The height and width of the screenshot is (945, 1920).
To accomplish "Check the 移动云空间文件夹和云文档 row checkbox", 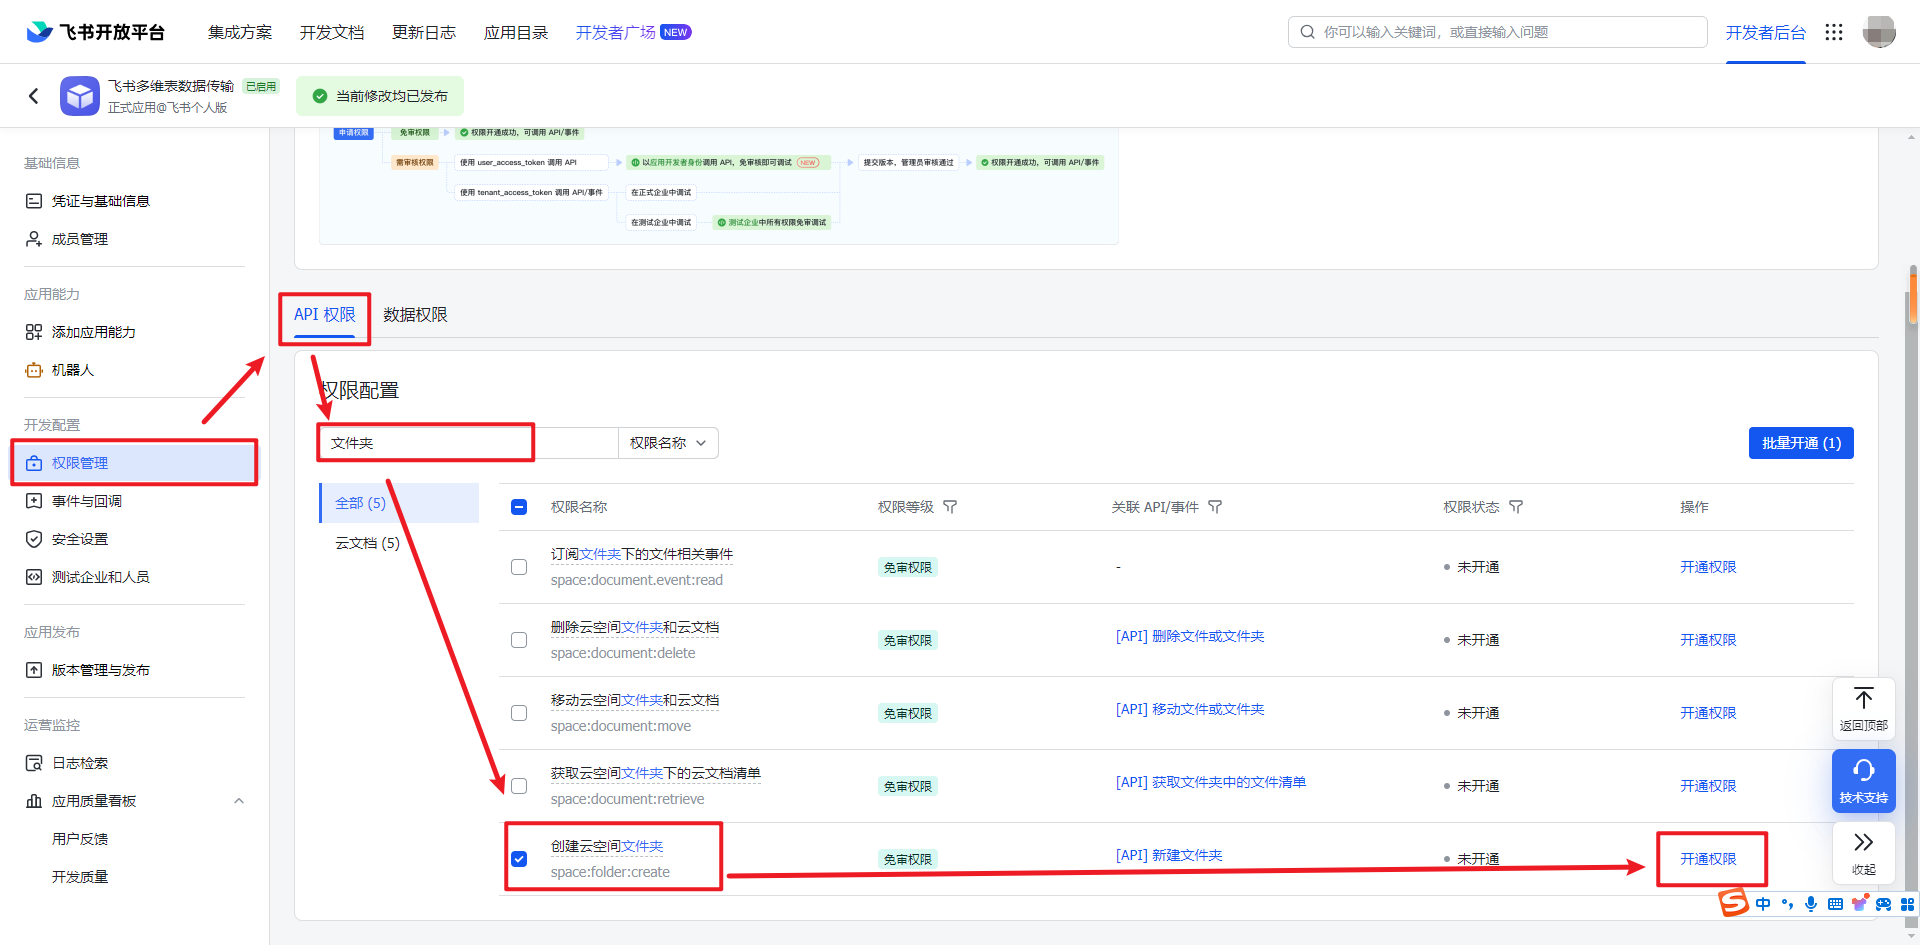I will point(519,713).
